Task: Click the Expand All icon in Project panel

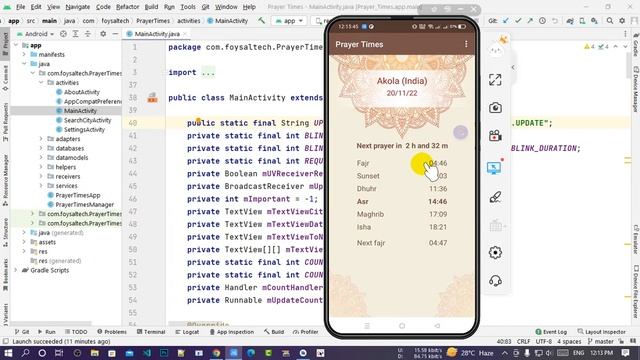Action: coord(76,34)
